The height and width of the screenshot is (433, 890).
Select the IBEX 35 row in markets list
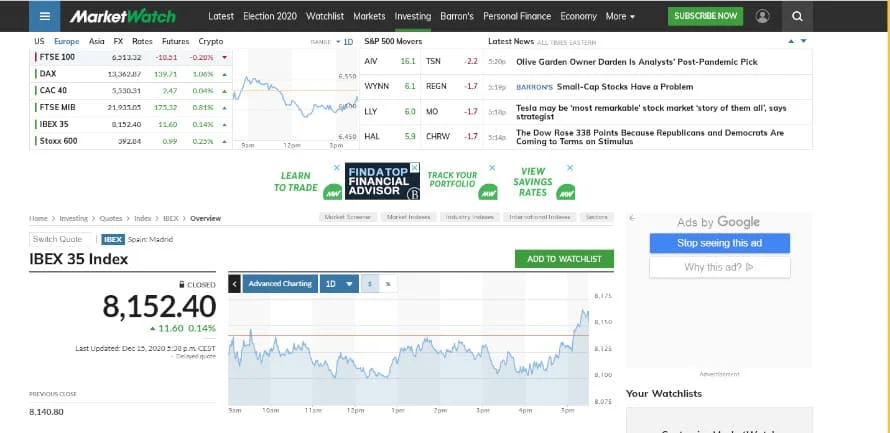[131, 124]
